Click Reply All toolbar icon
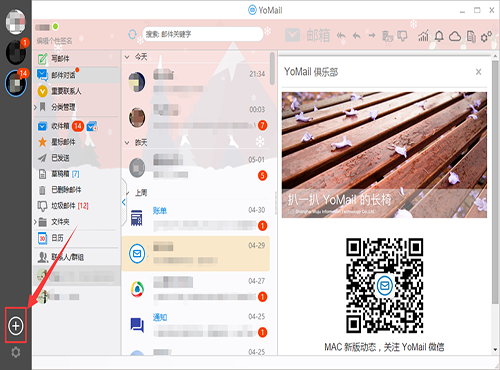This screenshot has height=370, width=500. 341,35
